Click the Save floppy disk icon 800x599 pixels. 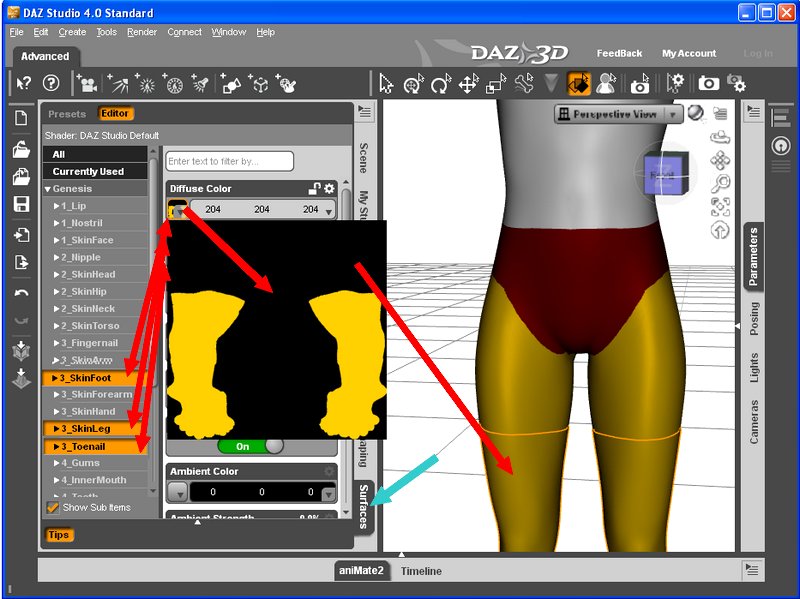coord(21,204)
